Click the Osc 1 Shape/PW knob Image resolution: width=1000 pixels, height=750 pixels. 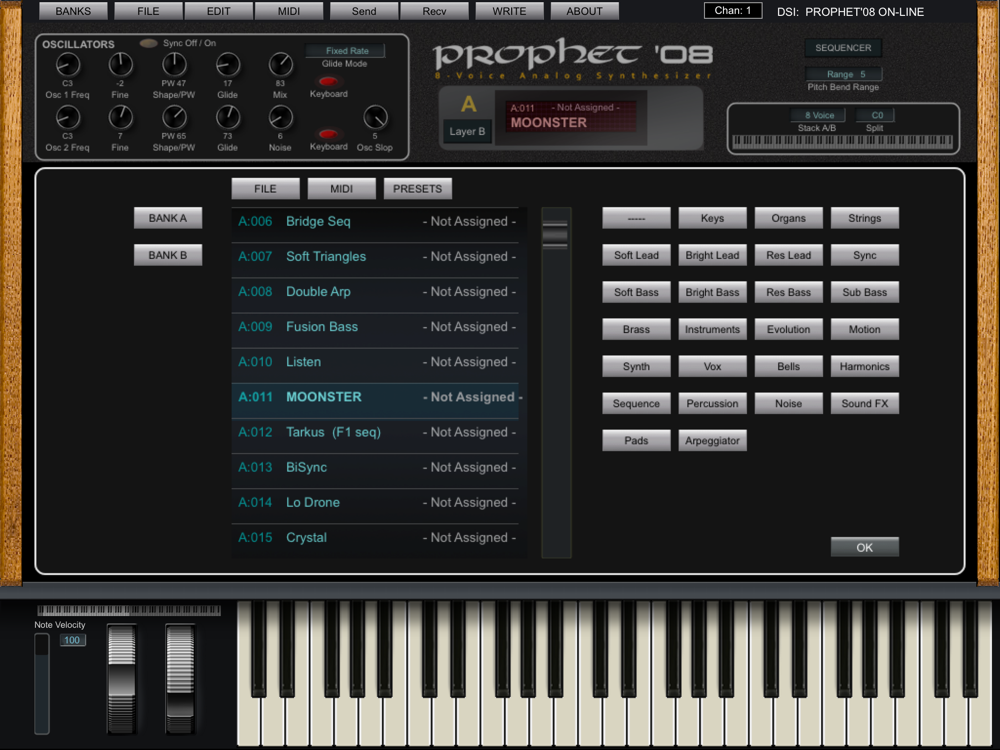[x=173, y=64]
